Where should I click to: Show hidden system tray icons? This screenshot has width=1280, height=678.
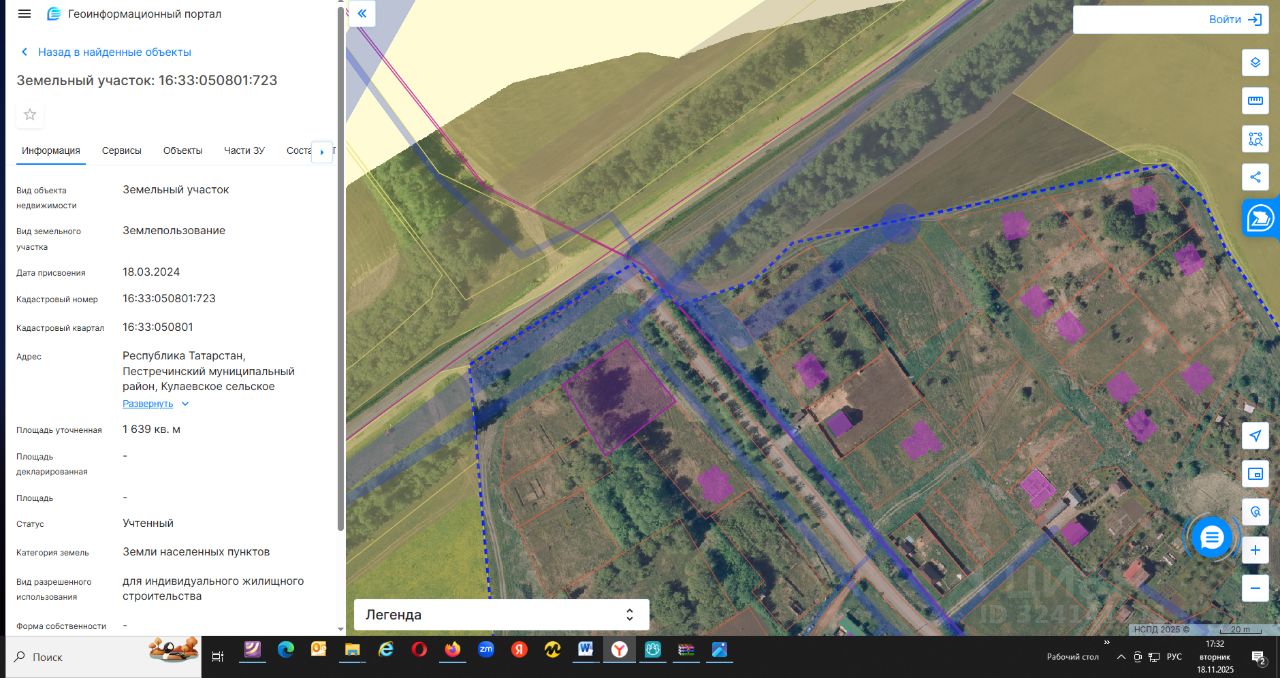click(x=1121, y=657)
